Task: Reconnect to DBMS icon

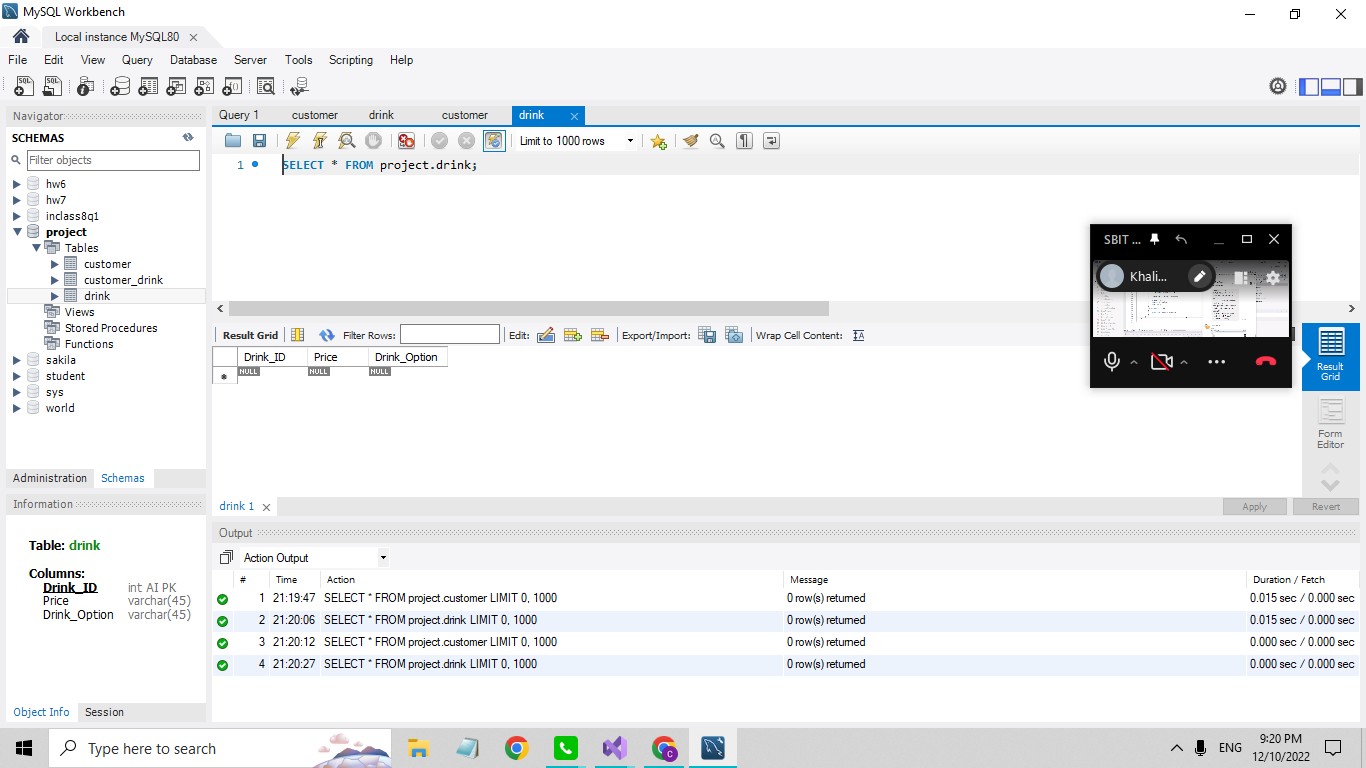Action: (x=299, y=87)
